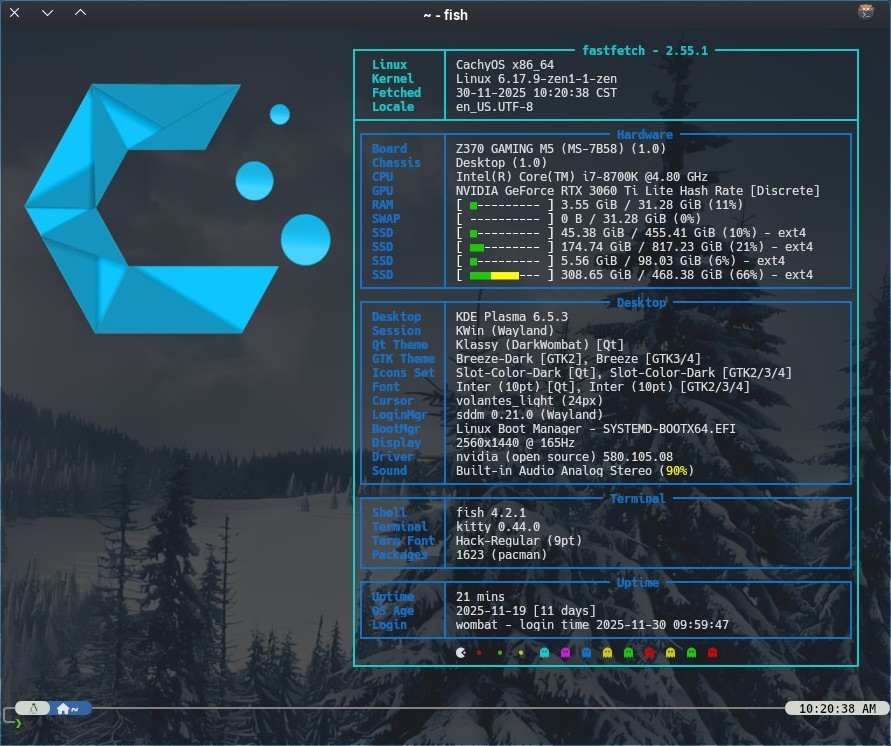The height and width of the screenshot is (746, 891).
Task: Click the "~ - fish" window title
Action: (445, 14)
